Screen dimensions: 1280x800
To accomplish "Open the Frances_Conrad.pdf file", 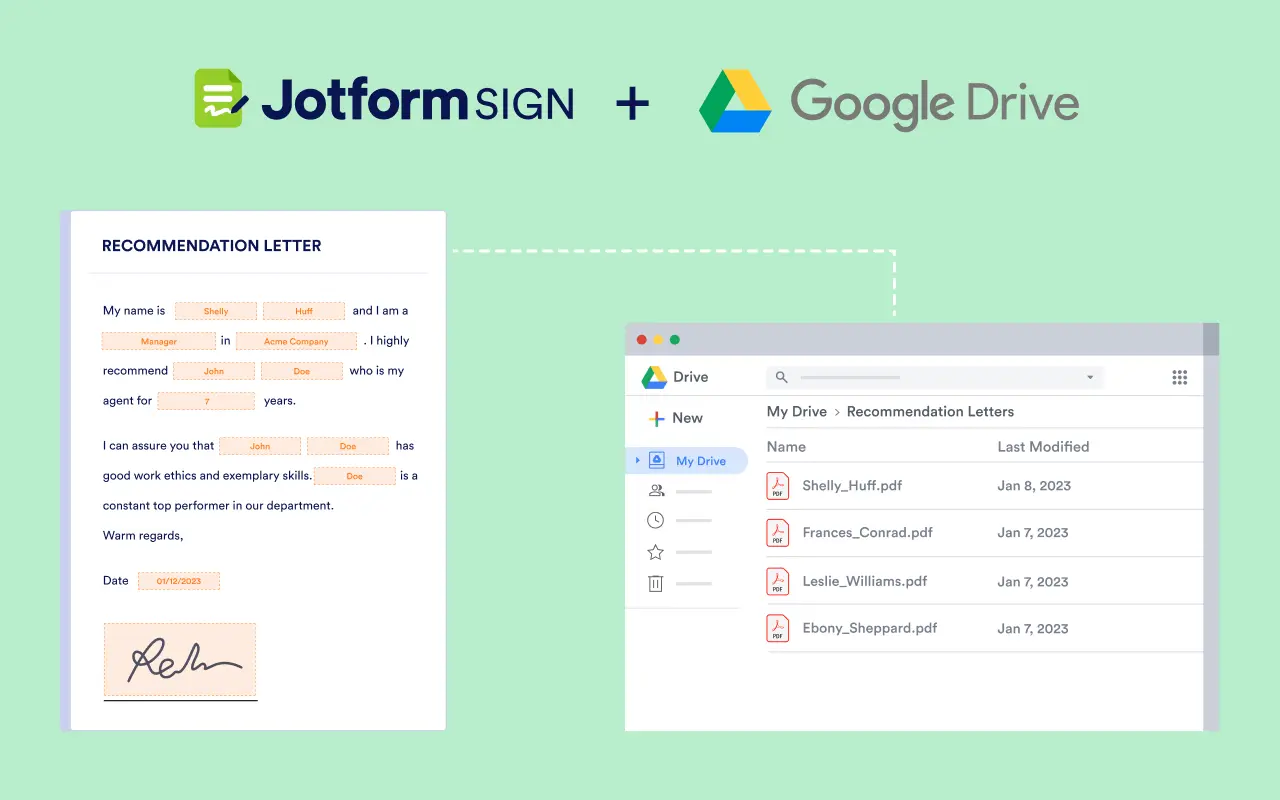I will (x=867, y=533).
